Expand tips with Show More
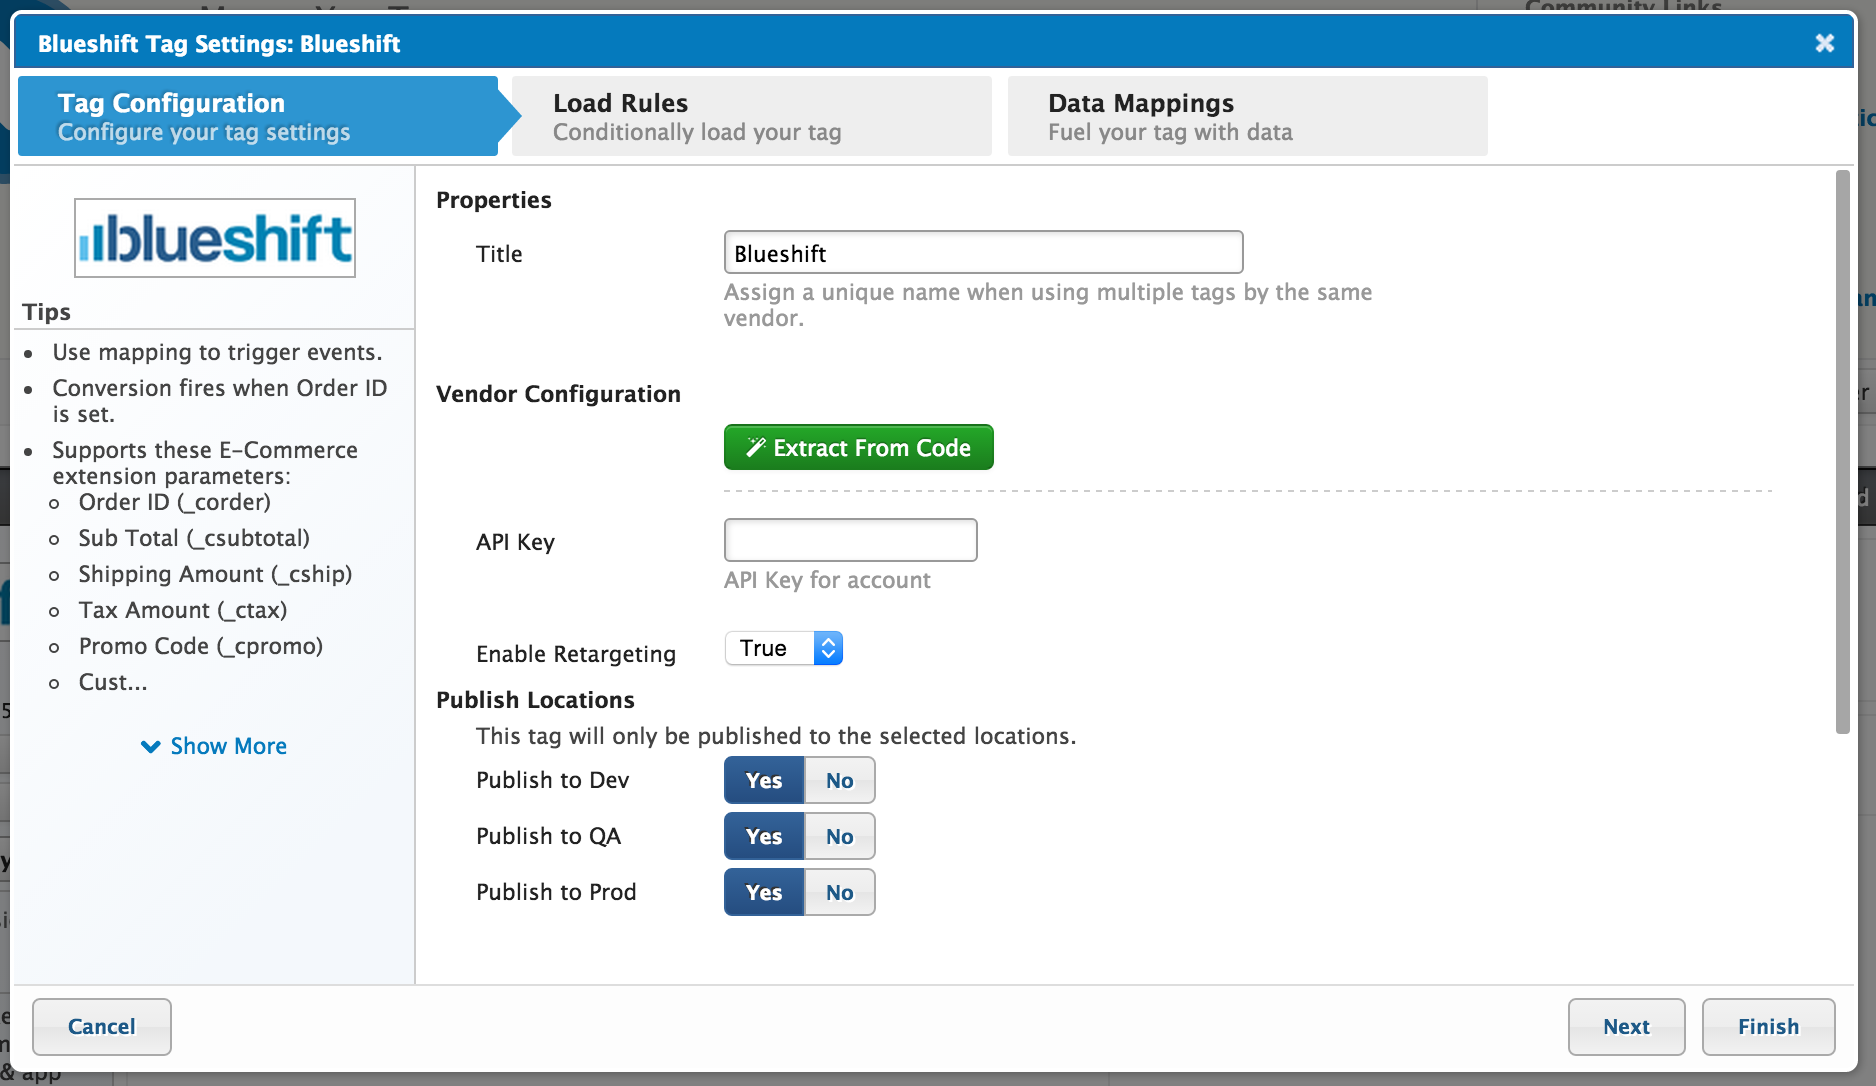This screenshot has height=1086, width=1876. [214, 746]
